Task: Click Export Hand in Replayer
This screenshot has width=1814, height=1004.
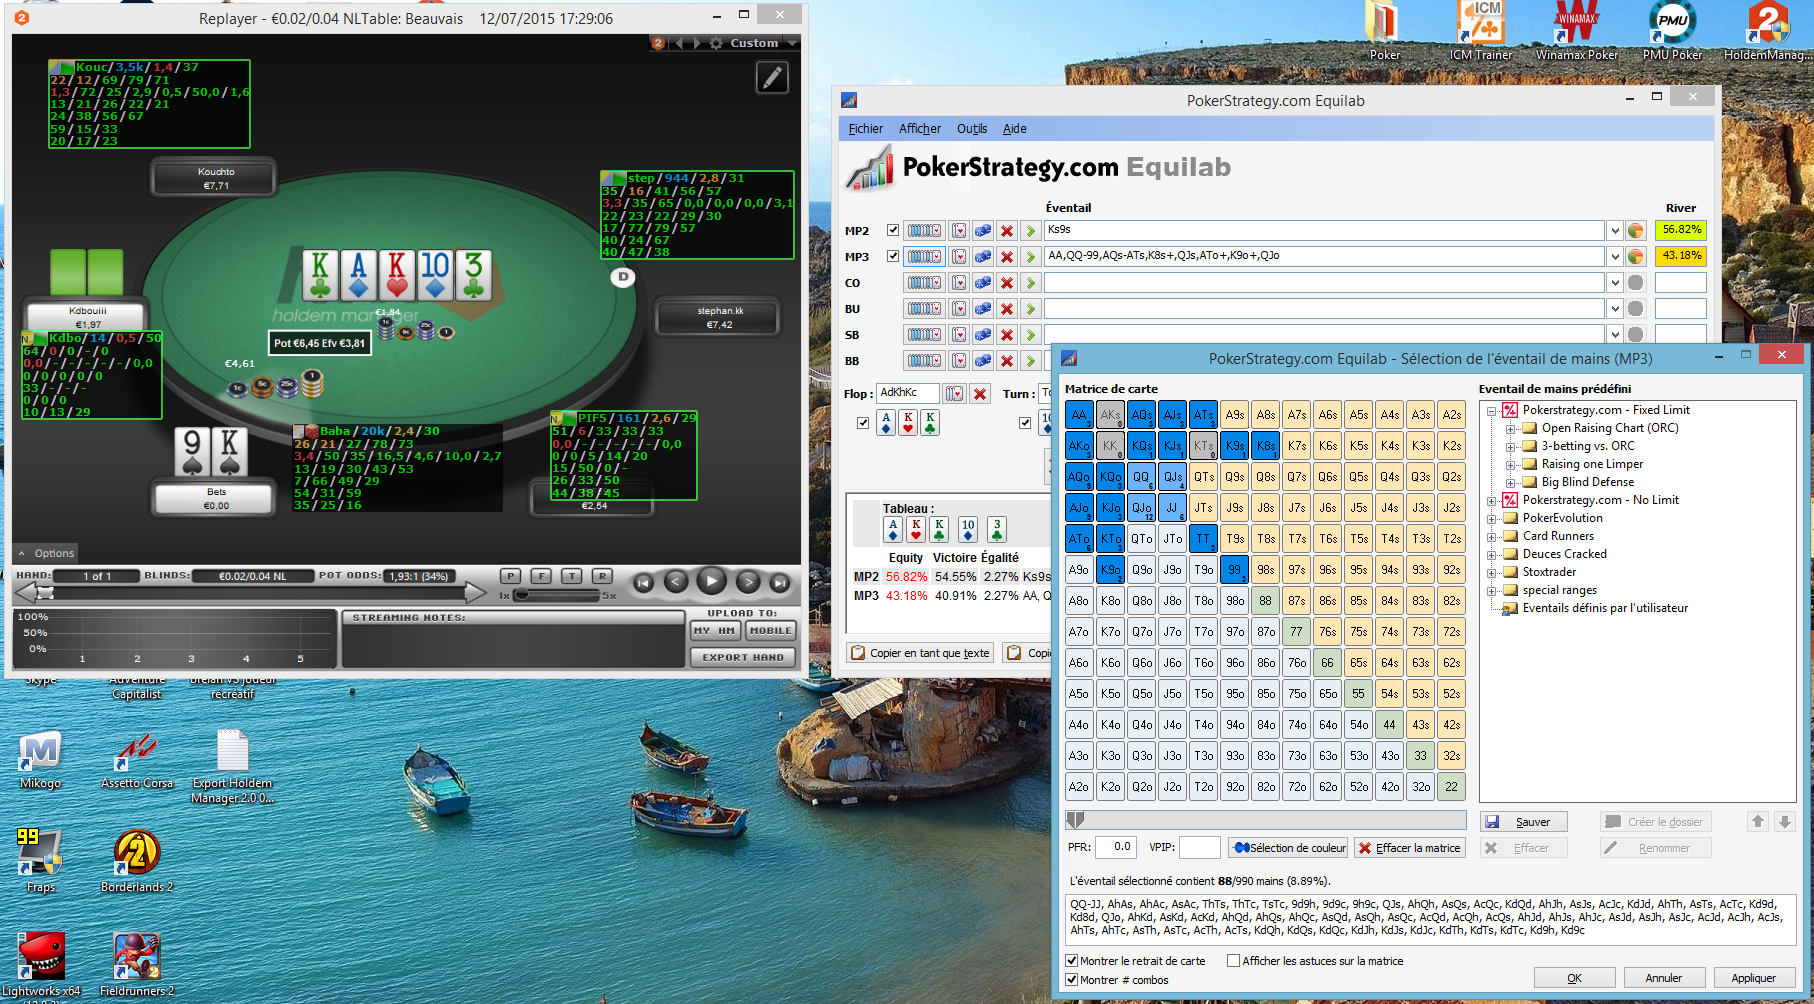Action: 743,657
